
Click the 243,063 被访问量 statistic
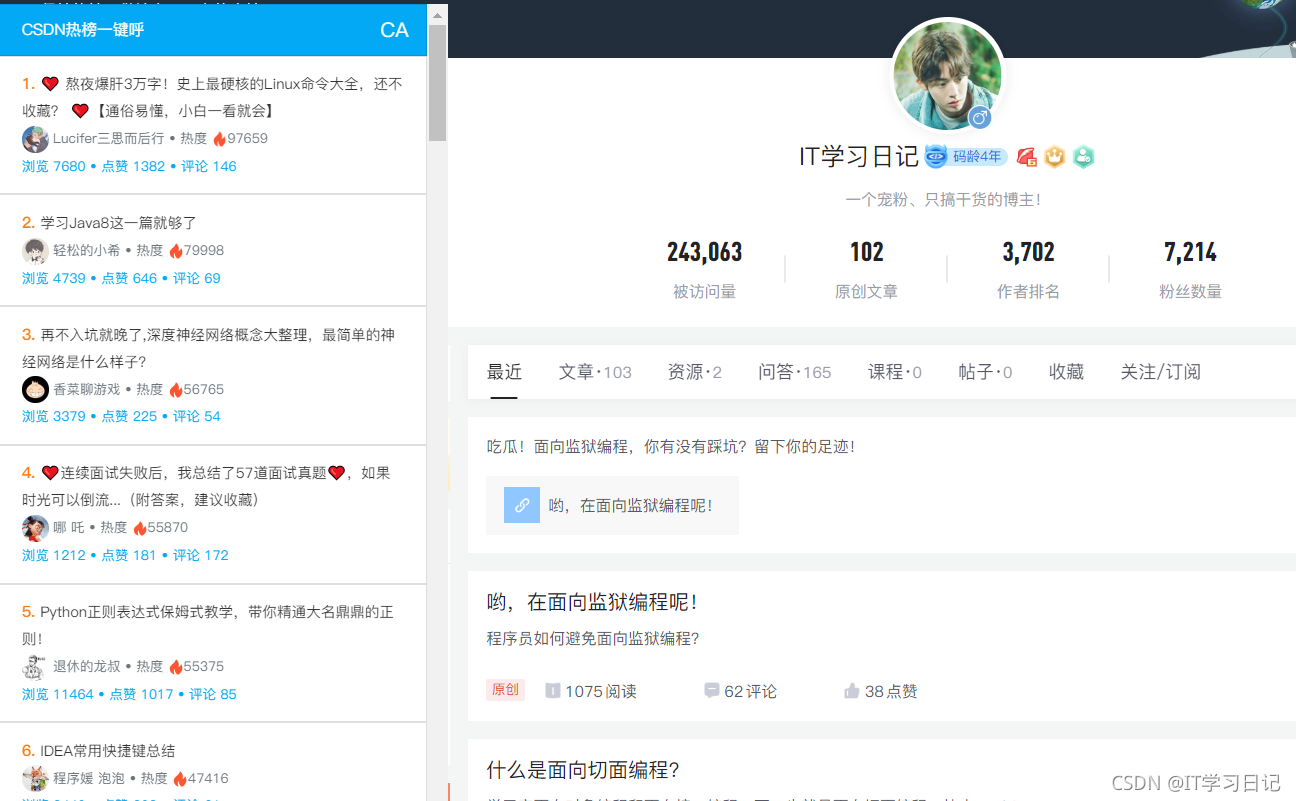click(x=704, y=269)
